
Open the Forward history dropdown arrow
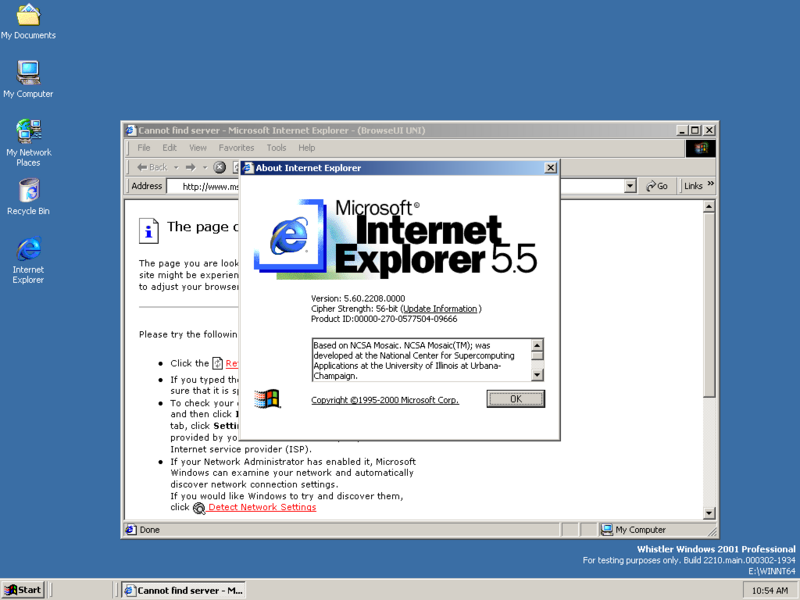205,167
